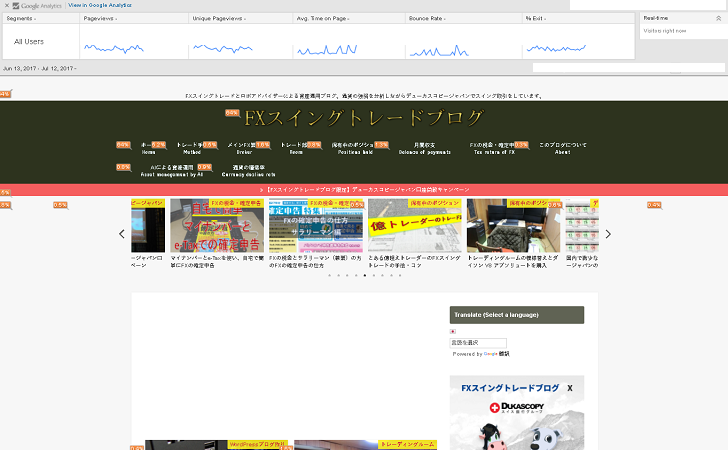Open the Avg. Time on Page dropdown
Viewport: 728px width, 450px height.
[323, 19]
